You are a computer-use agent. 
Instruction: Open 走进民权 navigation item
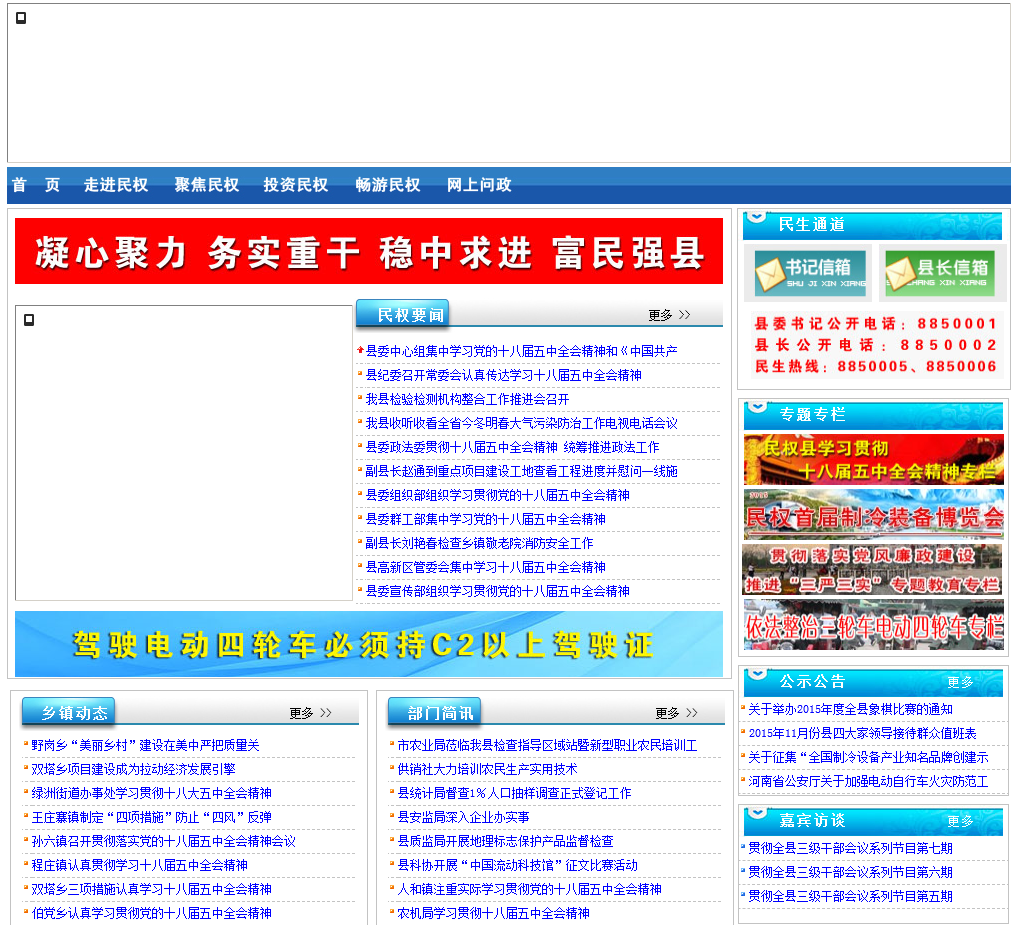[116, 185]
